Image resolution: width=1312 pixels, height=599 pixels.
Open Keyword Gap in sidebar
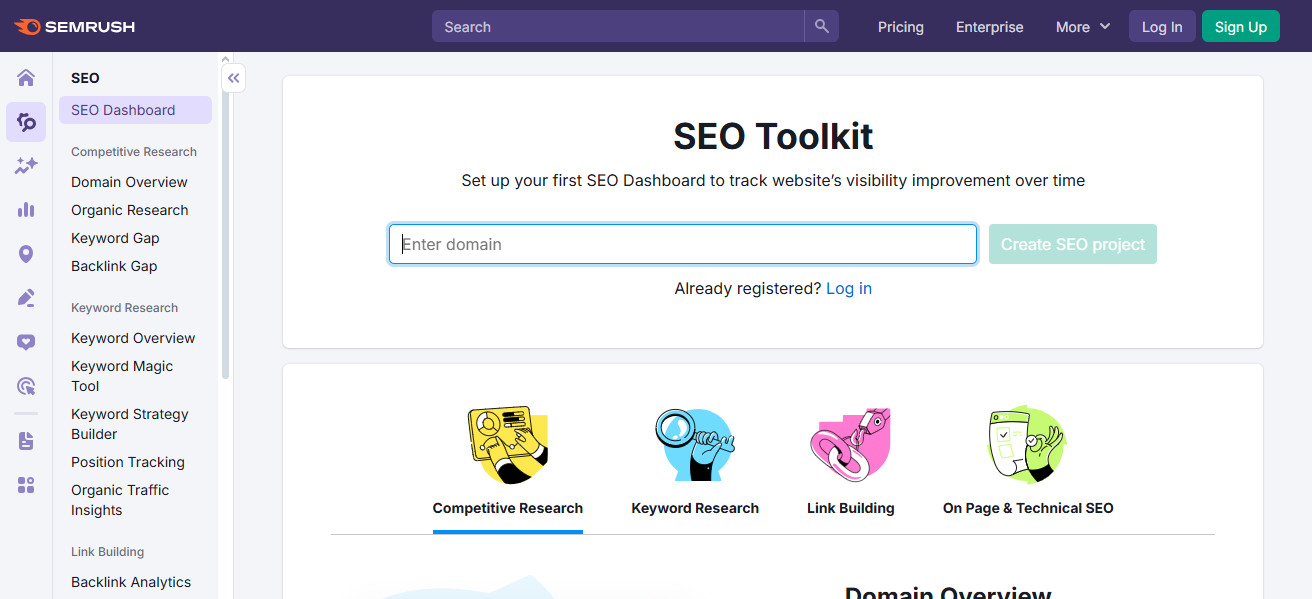pyautogui.click(x=115, y=238)
